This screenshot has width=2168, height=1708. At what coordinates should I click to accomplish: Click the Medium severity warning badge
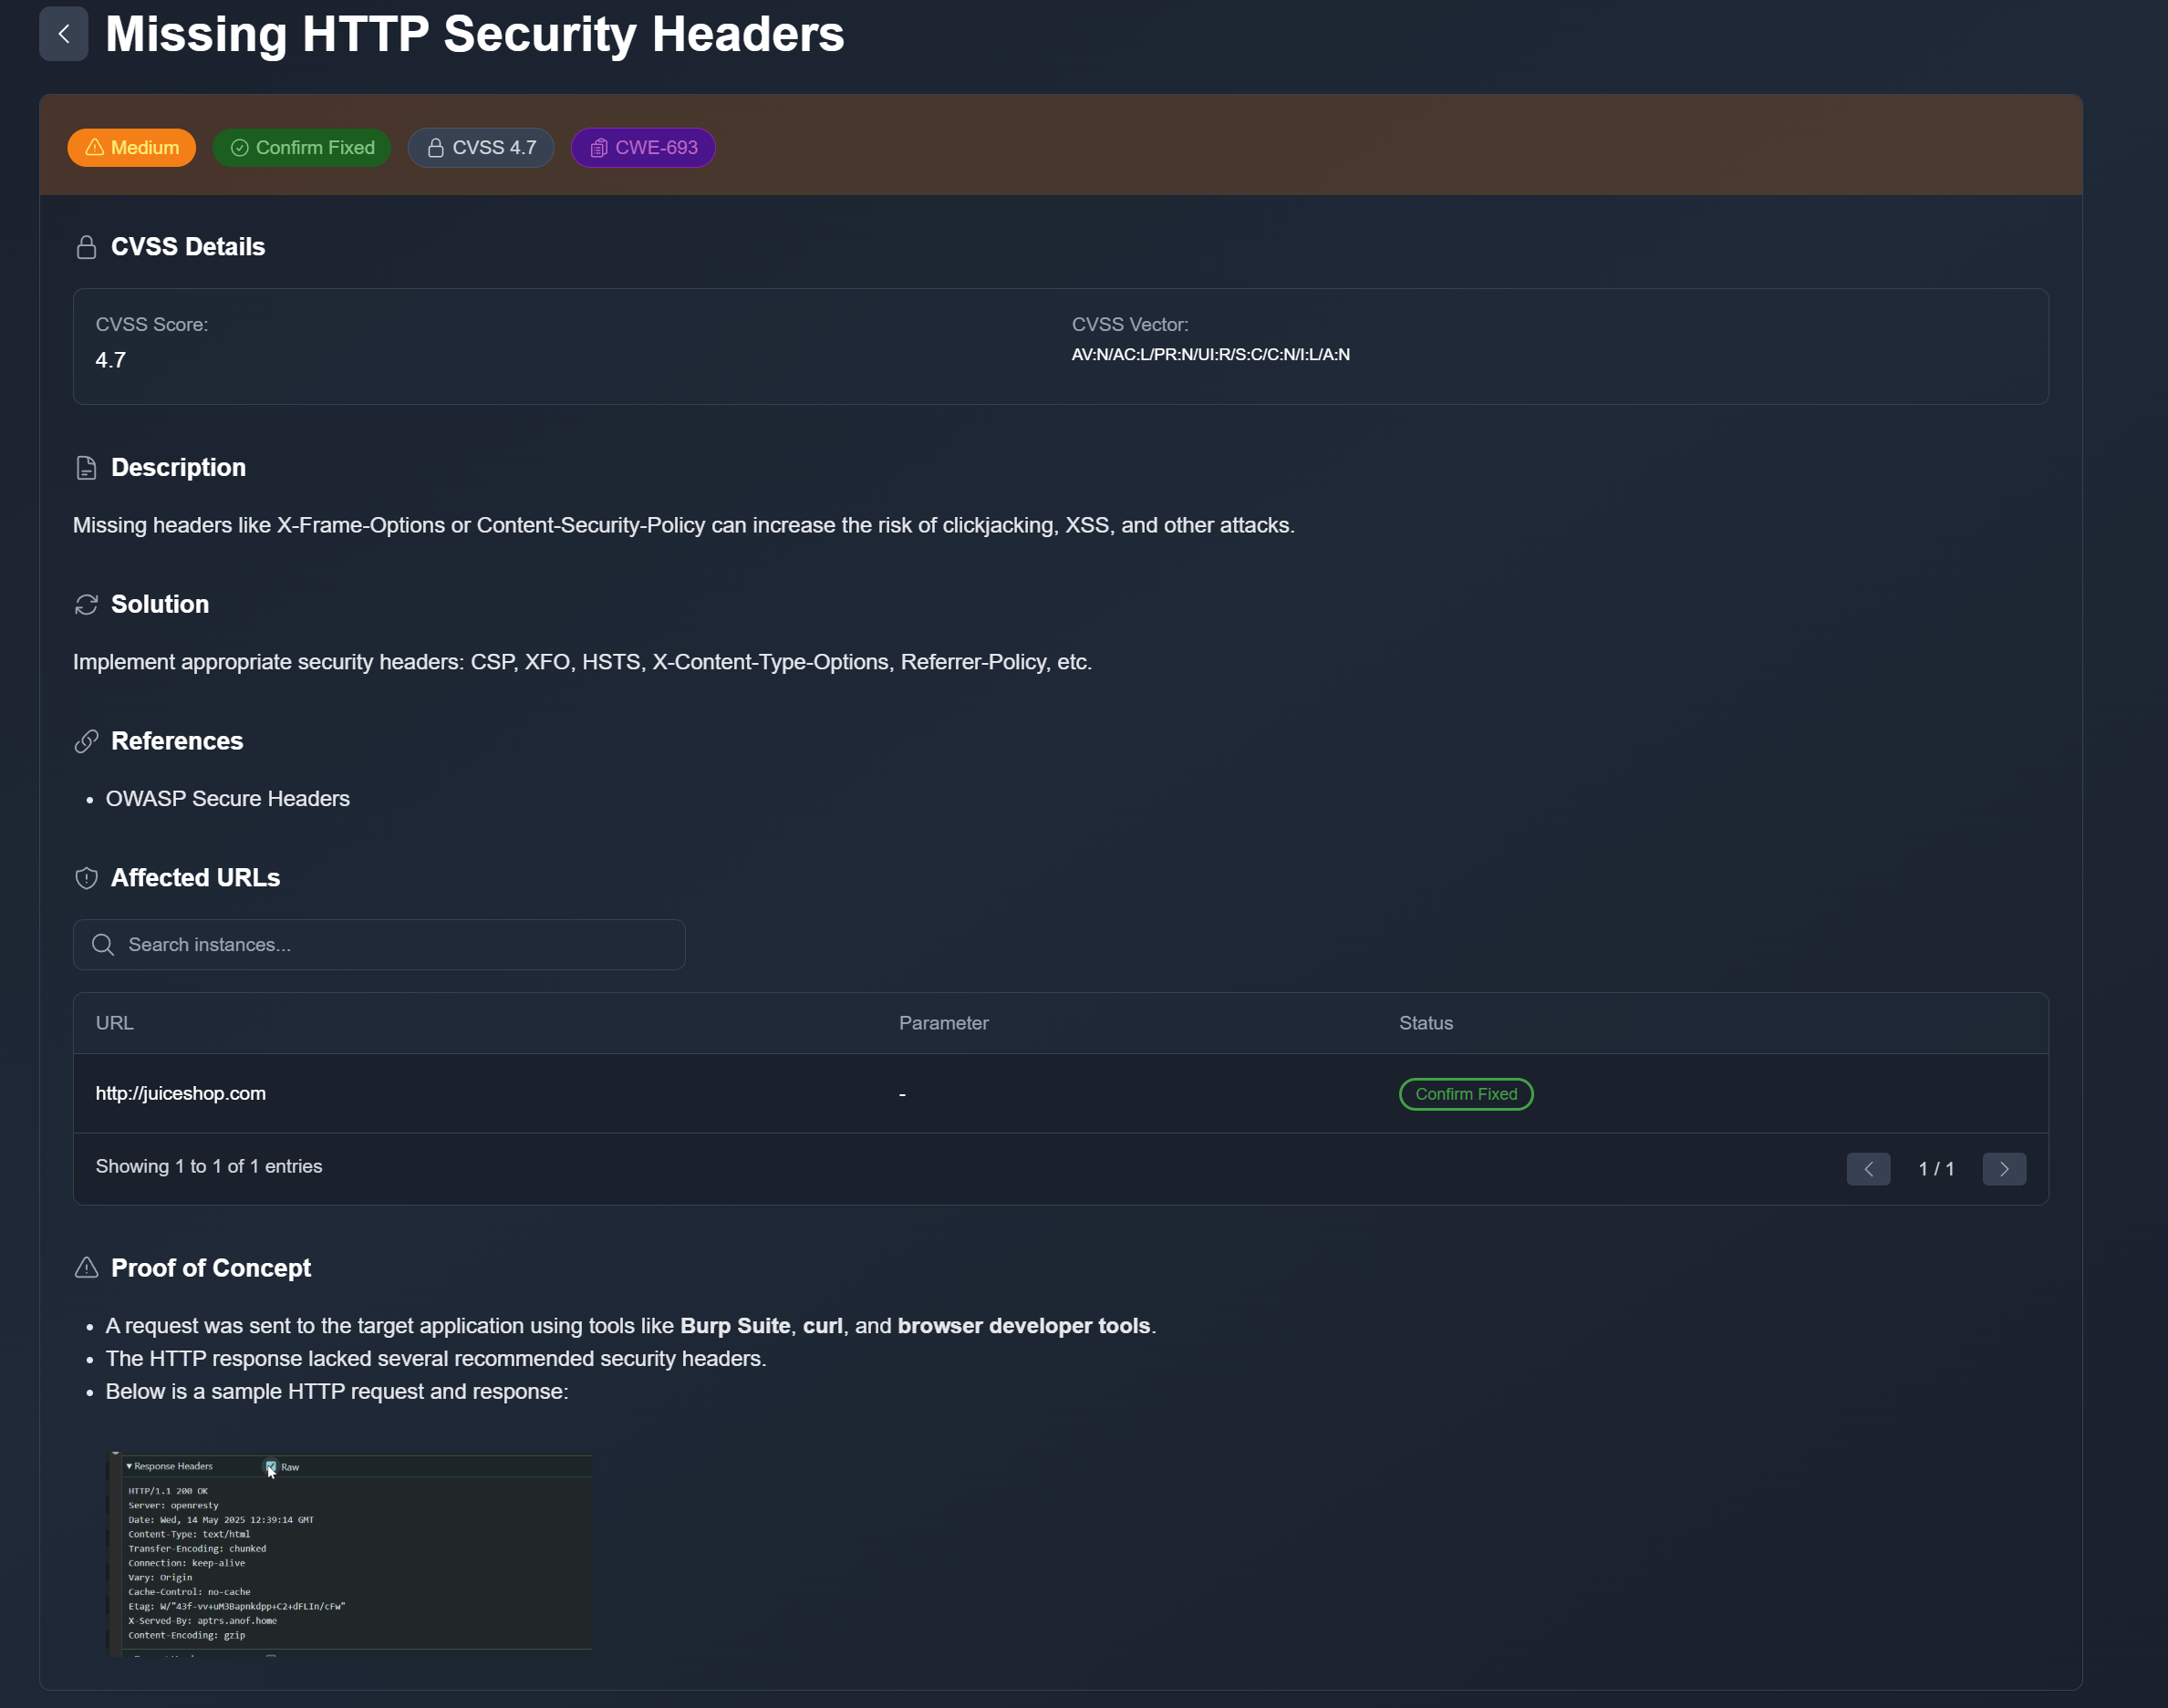point(131,148)
